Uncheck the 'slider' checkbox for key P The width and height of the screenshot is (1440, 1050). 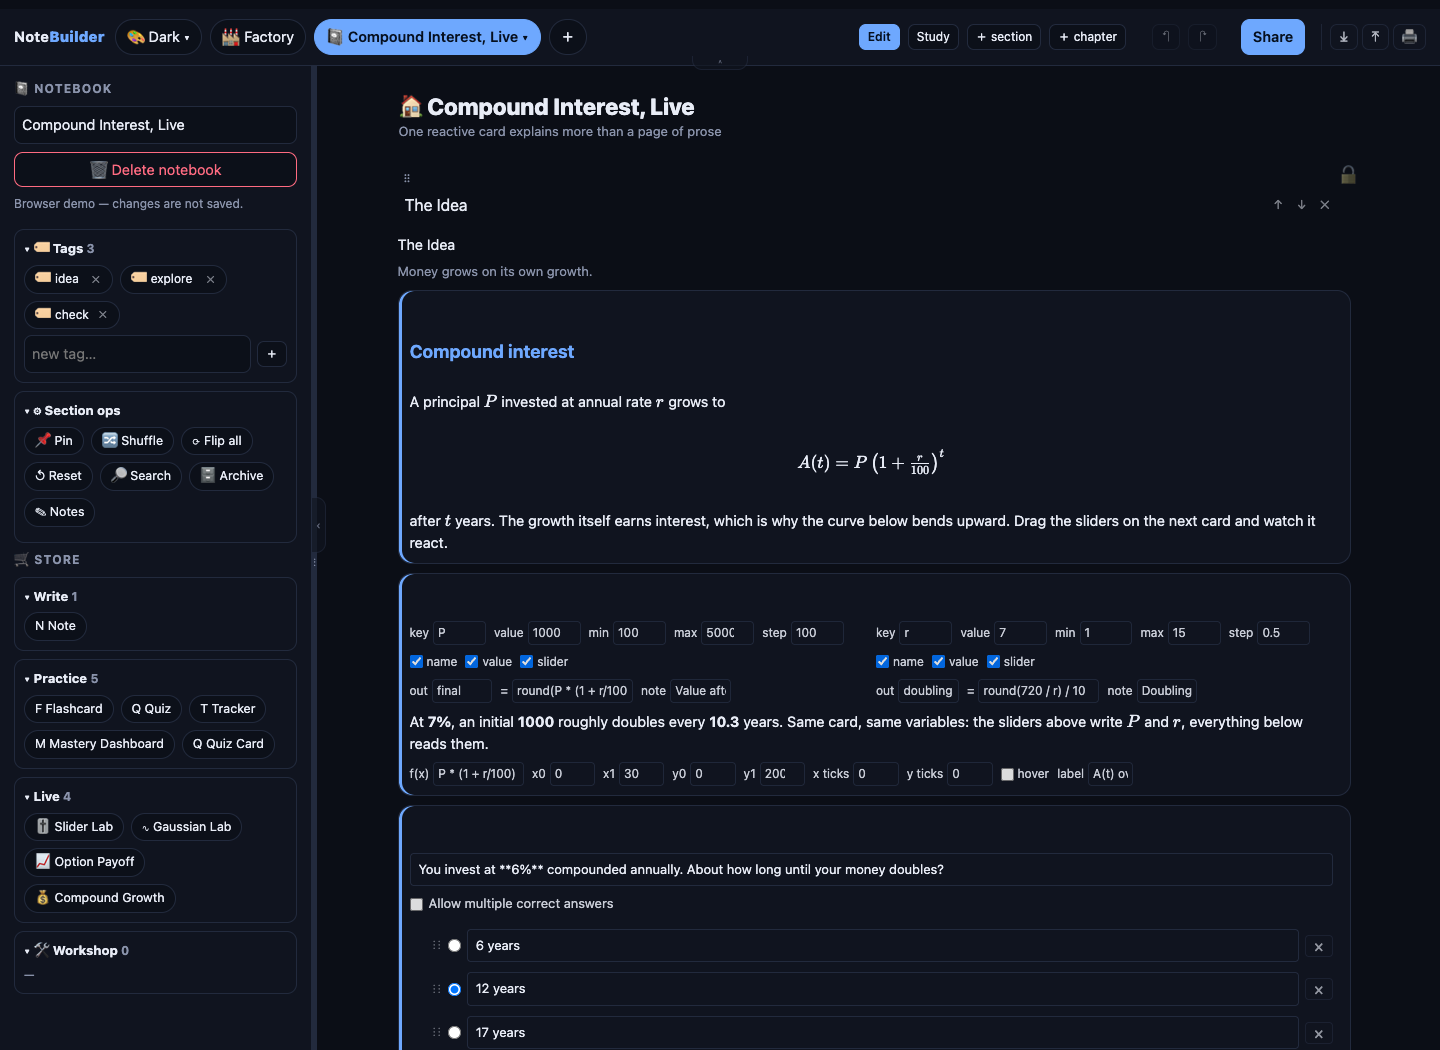pyautogui.click(x=527, y=661)
